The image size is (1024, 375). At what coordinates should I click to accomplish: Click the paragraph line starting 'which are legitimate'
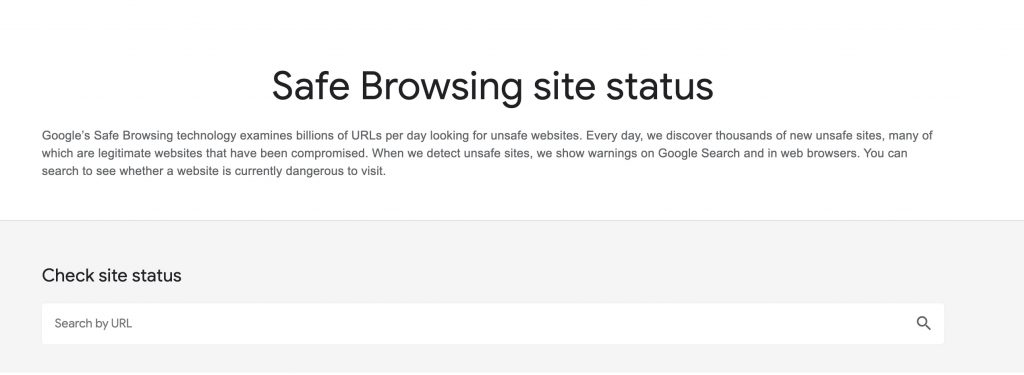pos(474,154)
